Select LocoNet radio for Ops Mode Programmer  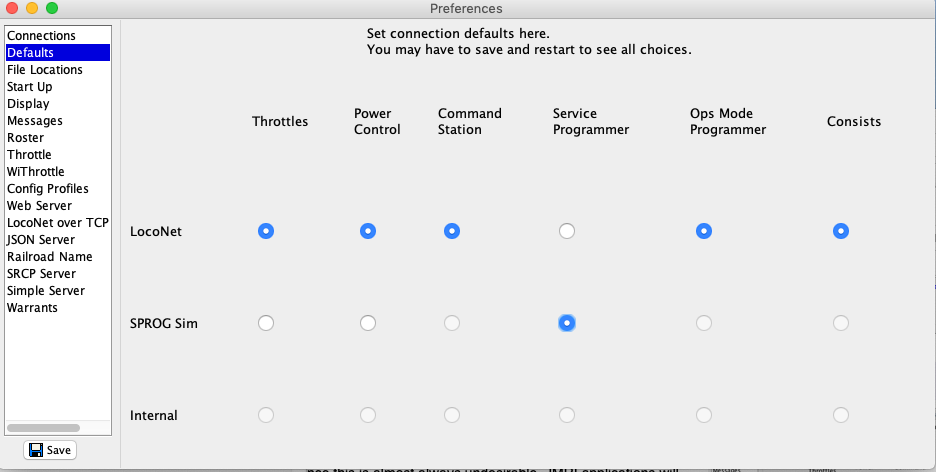pos(704,231)
